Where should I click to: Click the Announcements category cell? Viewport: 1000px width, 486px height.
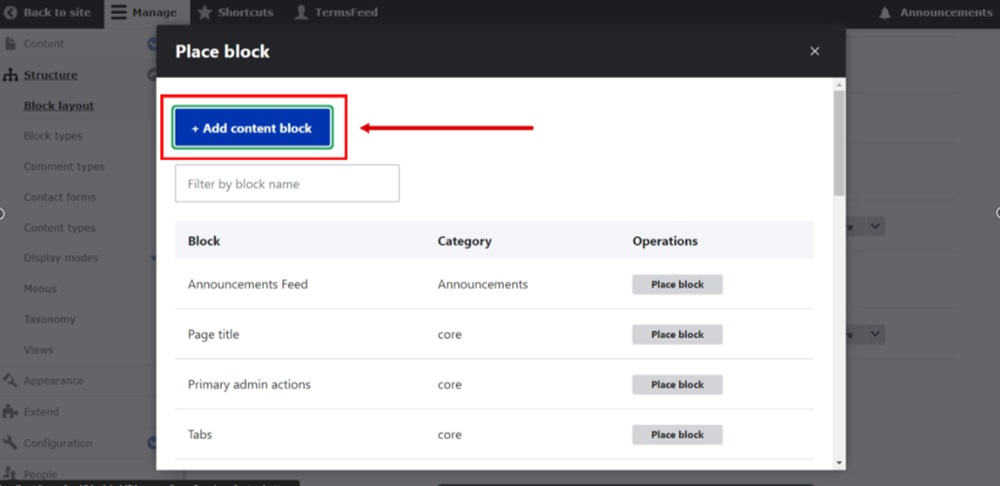(x=482, y=284)
